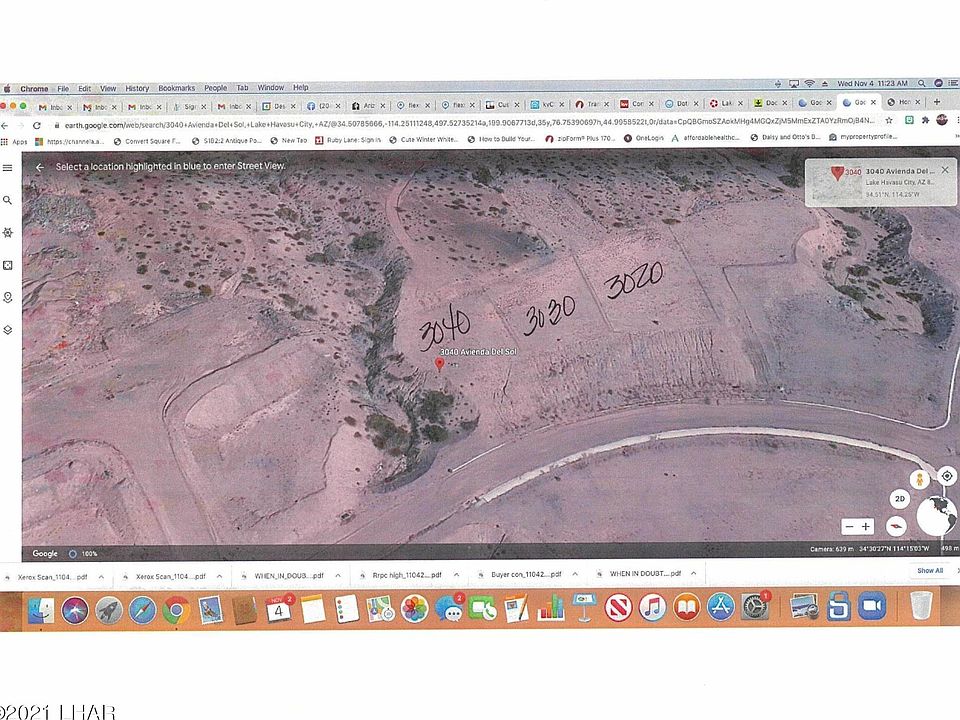This screenshot has width=960, height=720.
Task: Open the History menu
Action: coord(137,88)
